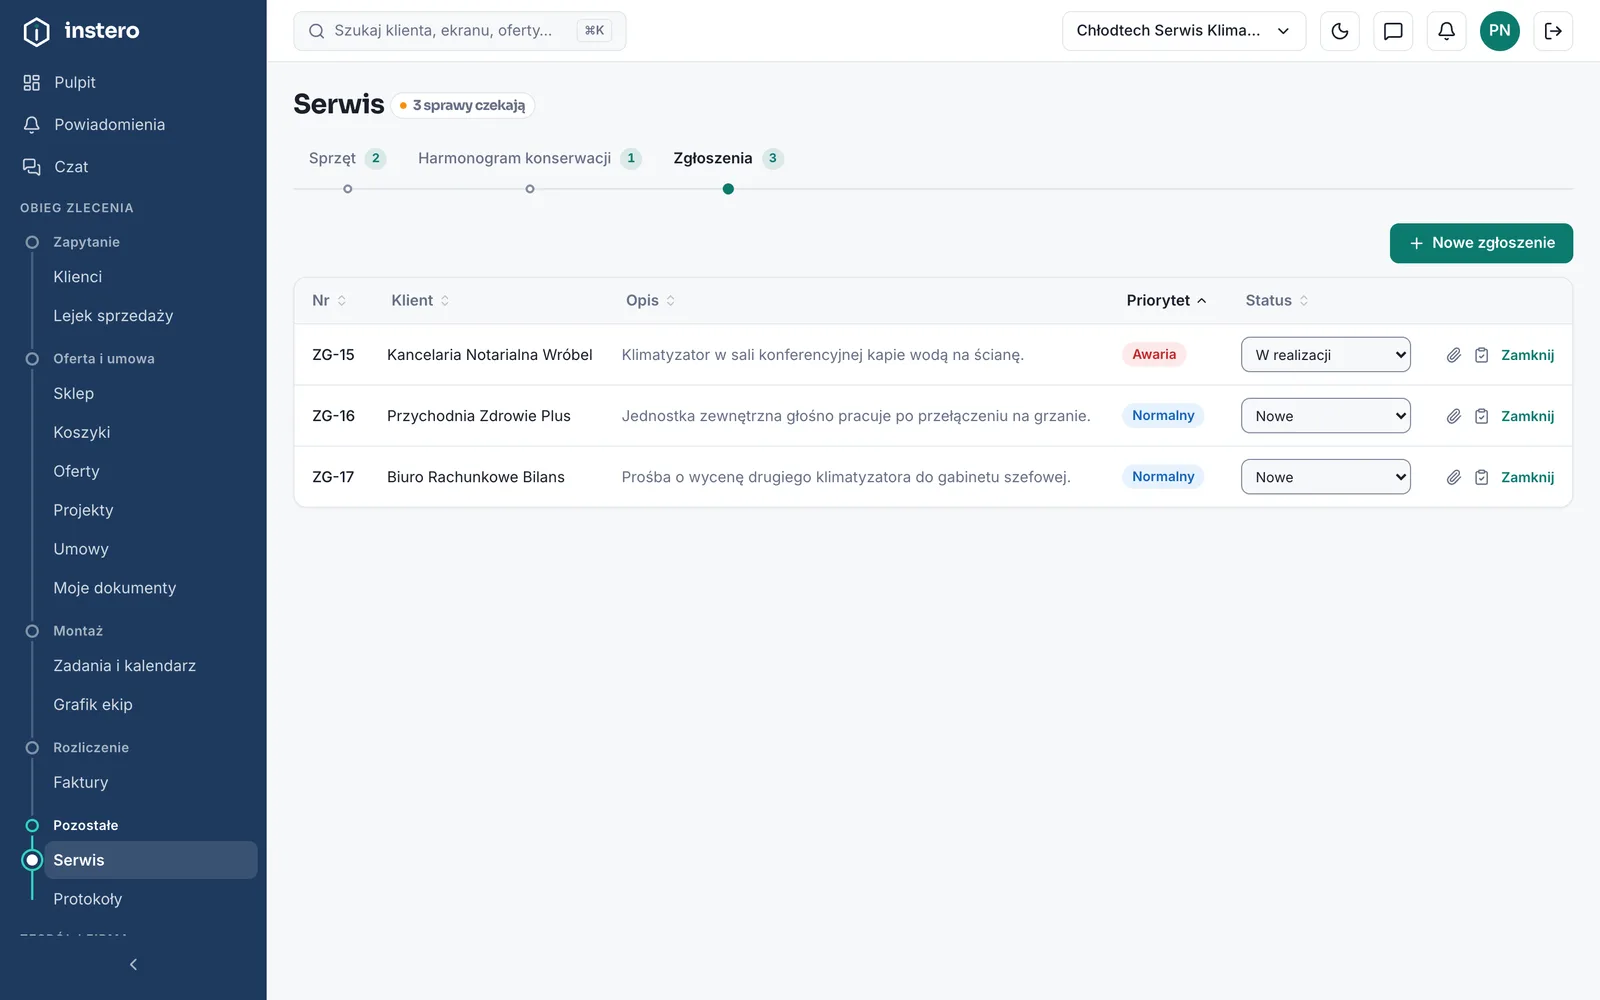Open chat message icon in top bar
Screen dimensions: 1600x1000
click(x=1393, y=31)
